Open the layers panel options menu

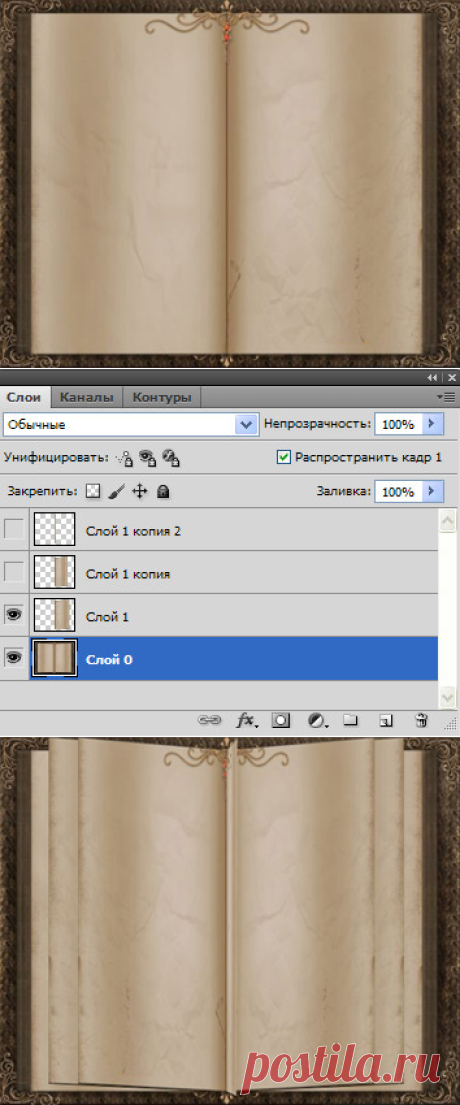point(445,397)
